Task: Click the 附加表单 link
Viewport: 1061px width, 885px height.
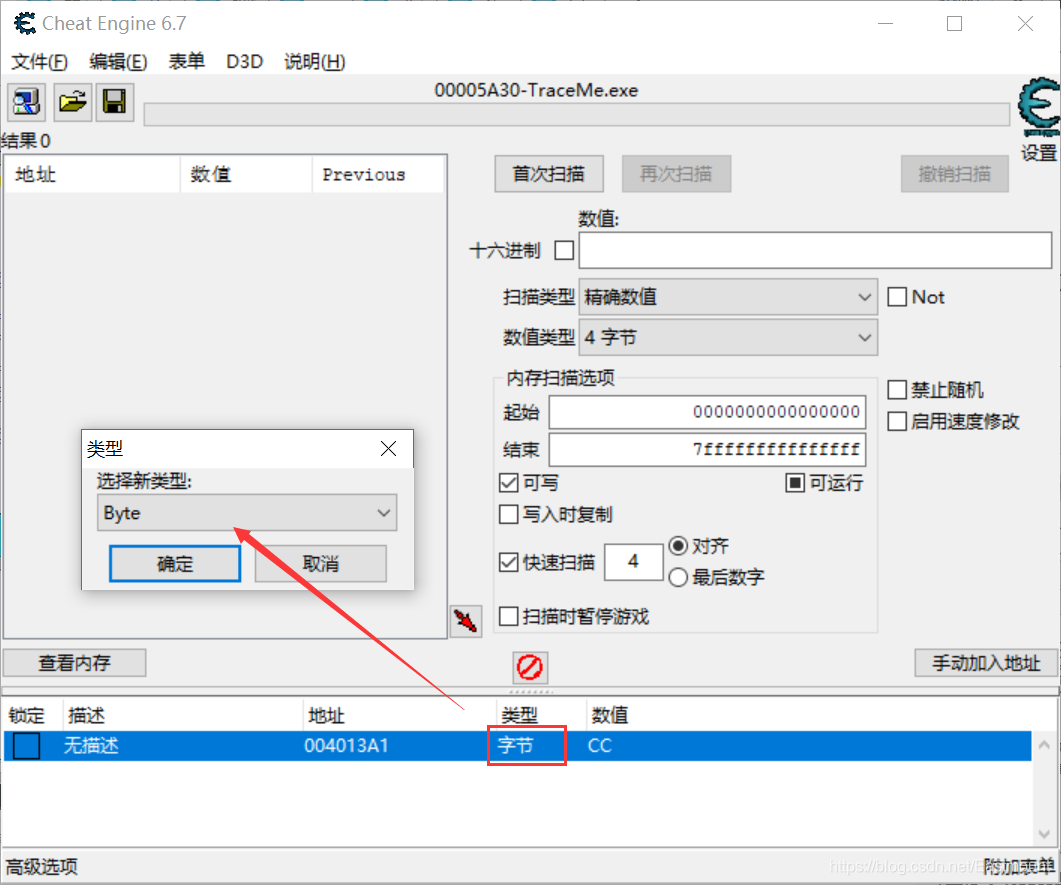Action: 1018,867
